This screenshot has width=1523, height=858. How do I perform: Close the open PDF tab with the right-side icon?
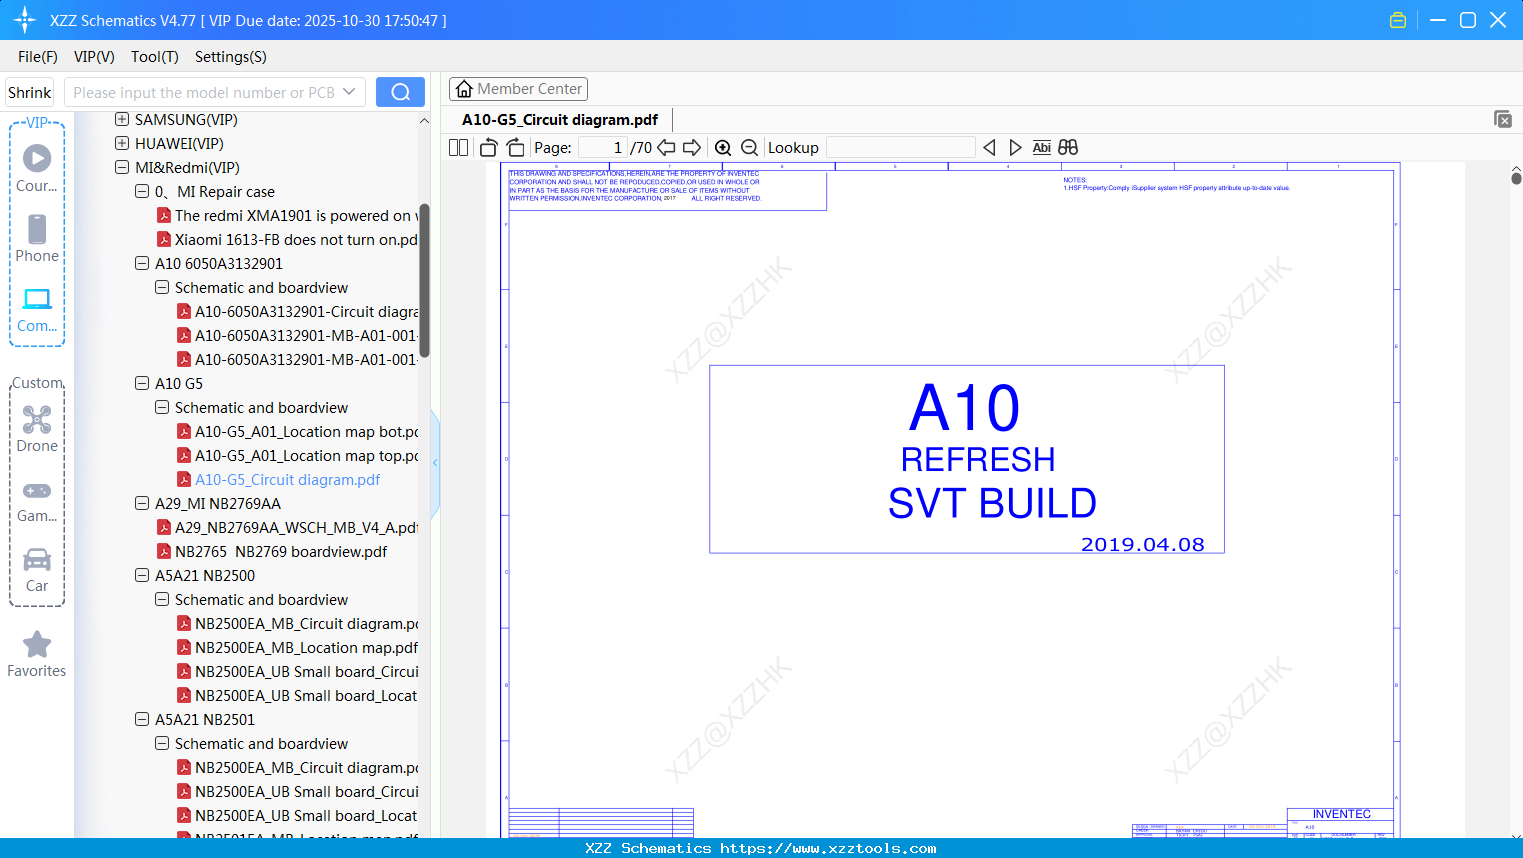[1503, 119]
